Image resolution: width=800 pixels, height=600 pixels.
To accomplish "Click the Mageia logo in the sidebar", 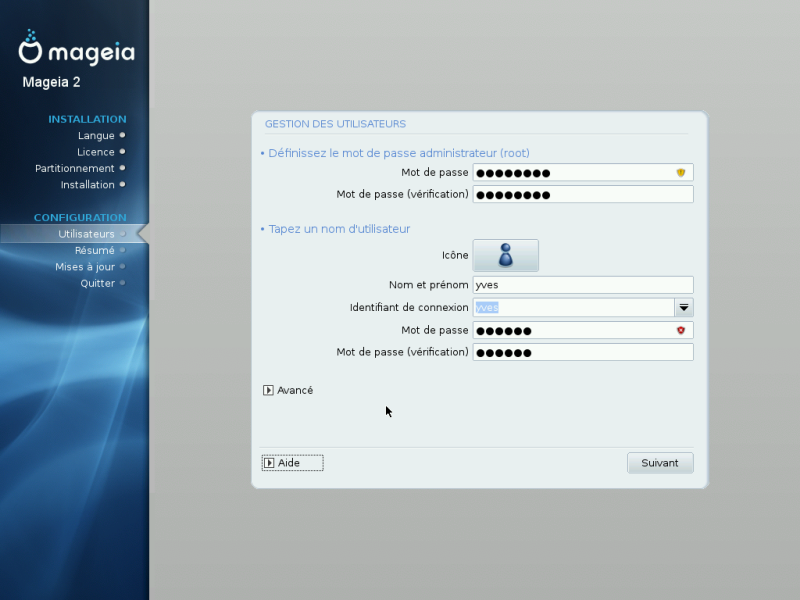I will coord(77,47).
